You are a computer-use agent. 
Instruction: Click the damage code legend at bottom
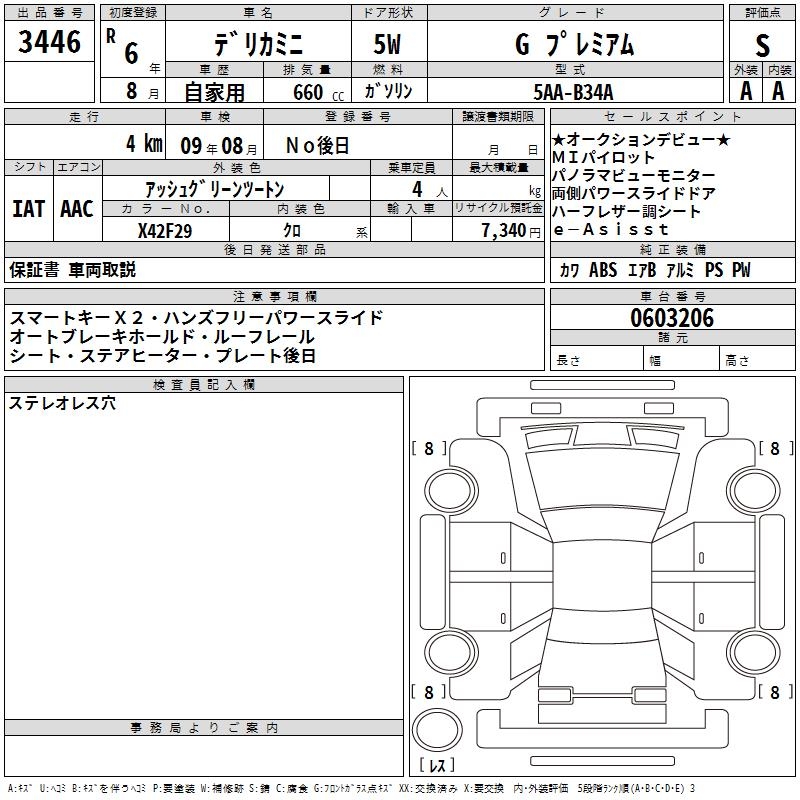351,788
